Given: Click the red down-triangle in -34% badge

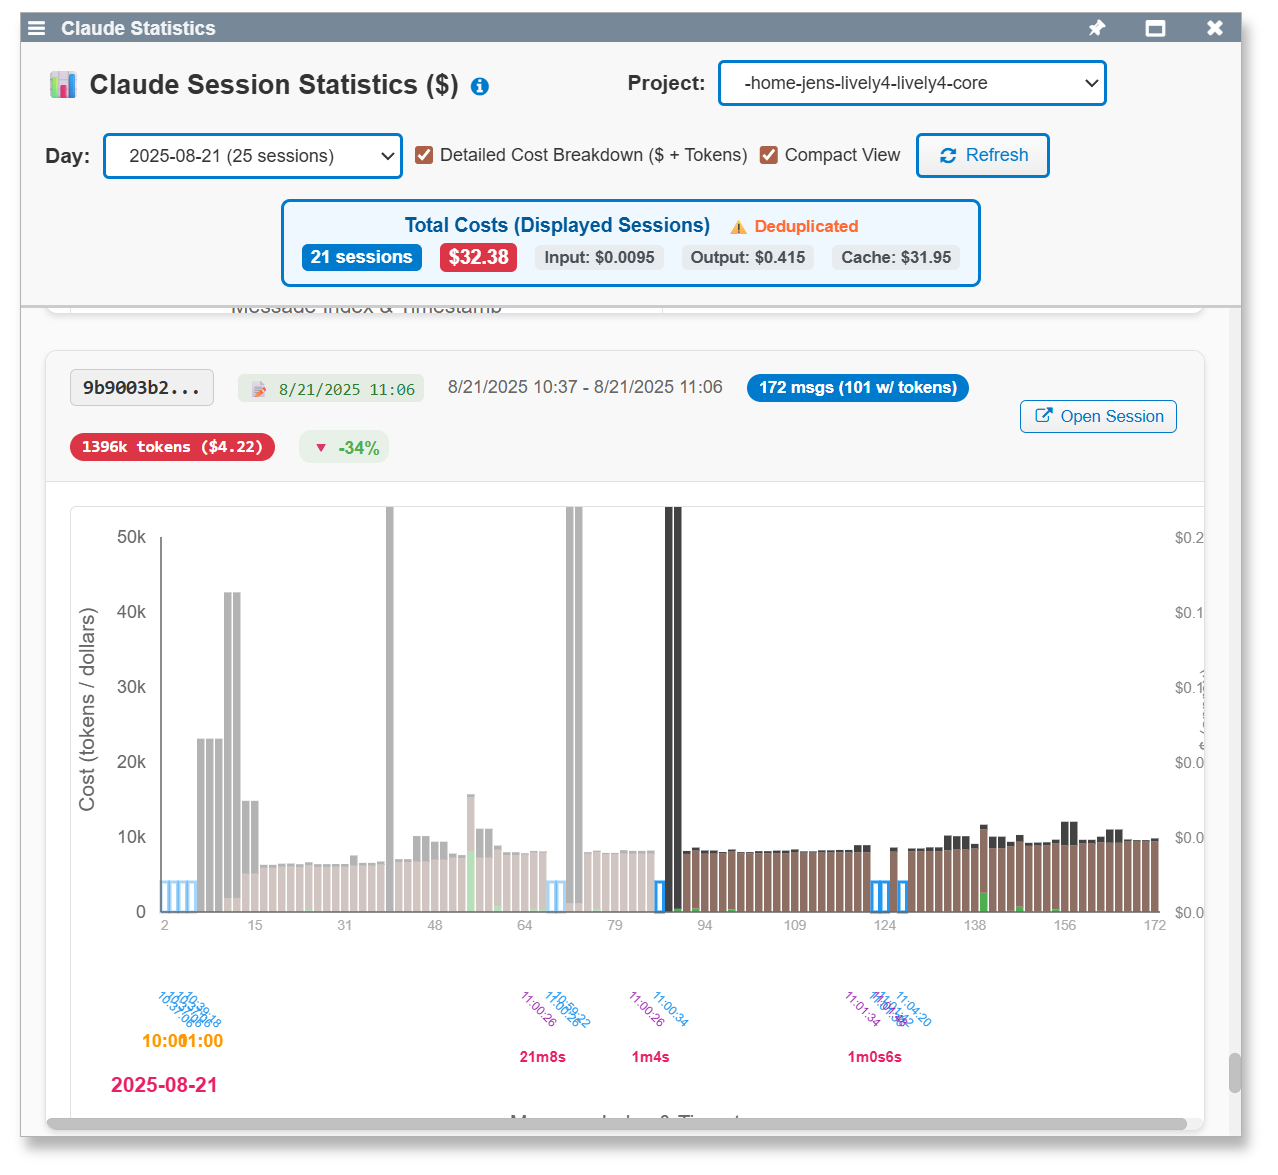Looking at the screenshot, I should click(x=321, y=448).
